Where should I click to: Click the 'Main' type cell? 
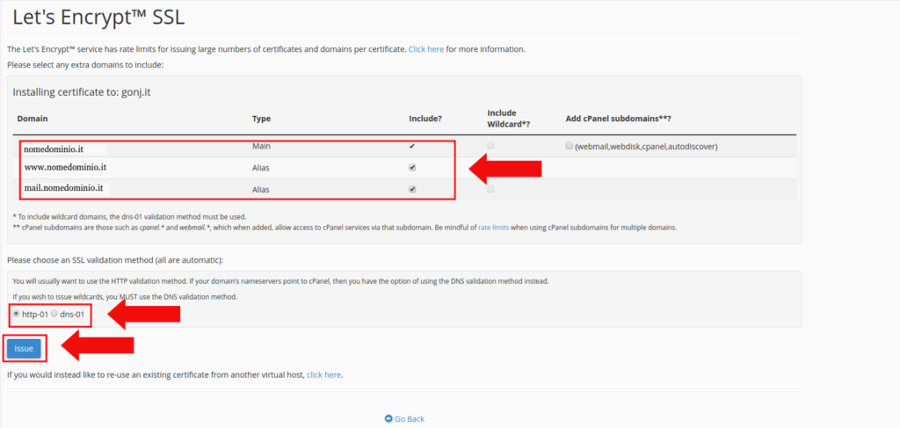[261, 146]
